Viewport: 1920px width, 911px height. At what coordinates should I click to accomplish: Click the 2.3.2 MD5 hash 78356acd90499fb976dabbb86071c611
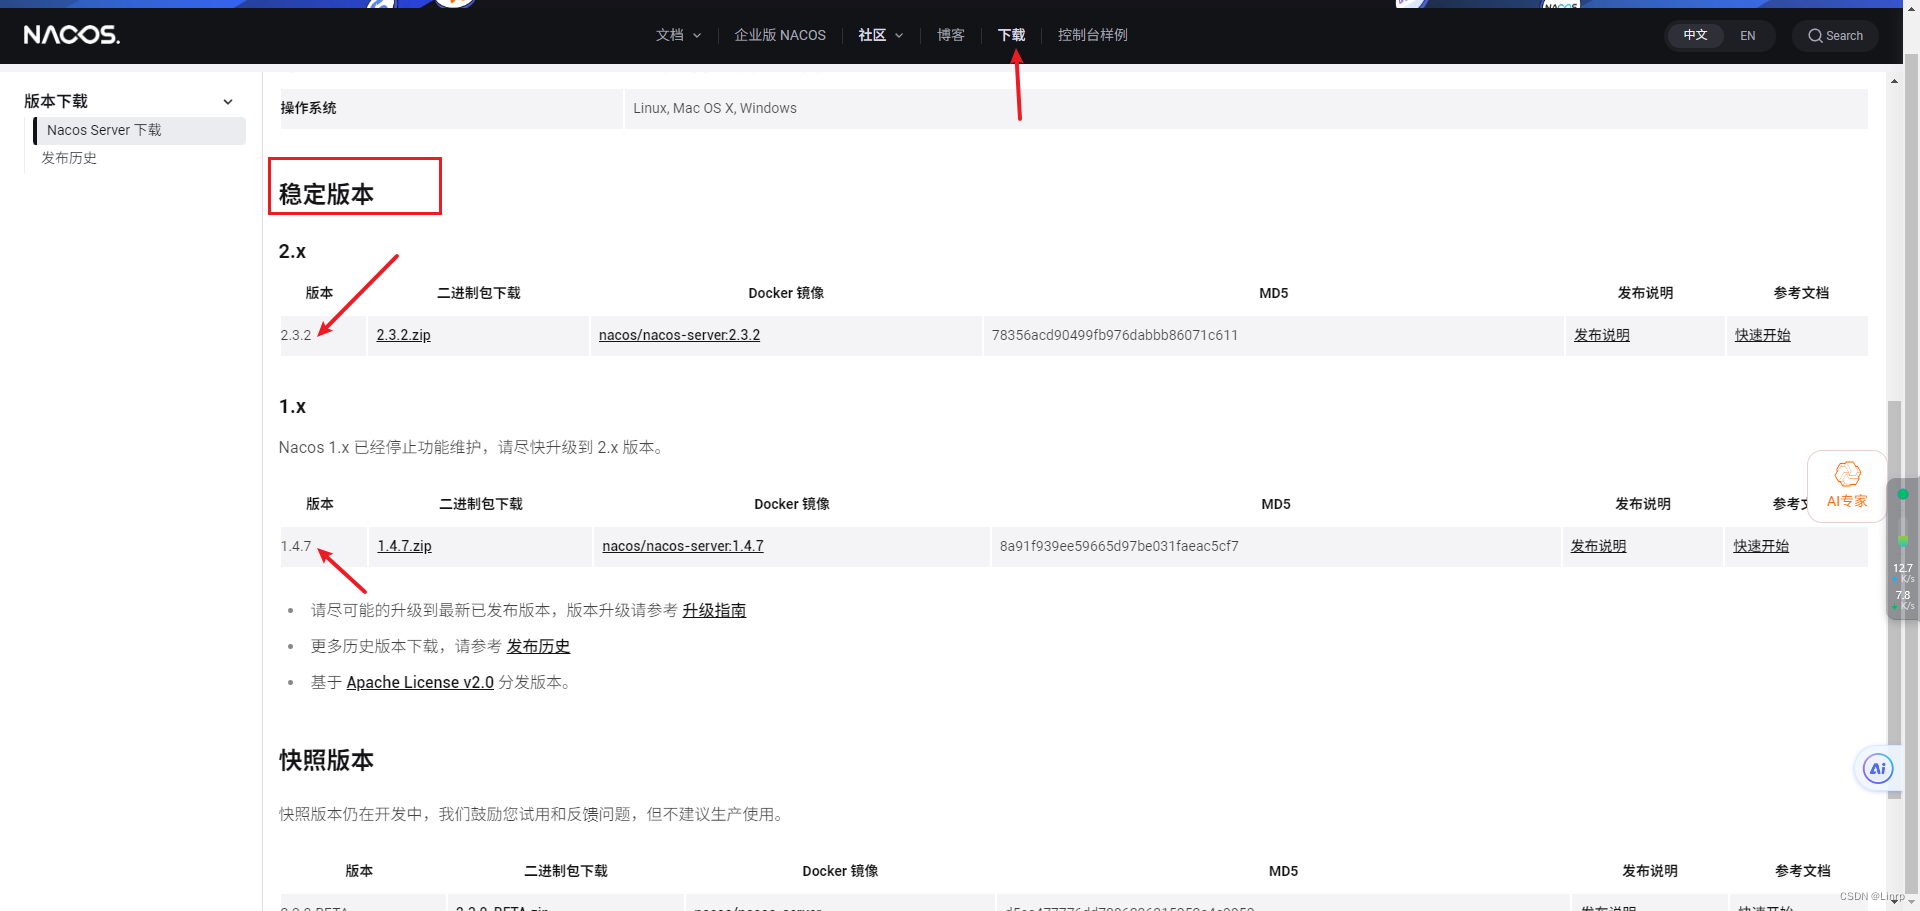(x=1115, y=335)
